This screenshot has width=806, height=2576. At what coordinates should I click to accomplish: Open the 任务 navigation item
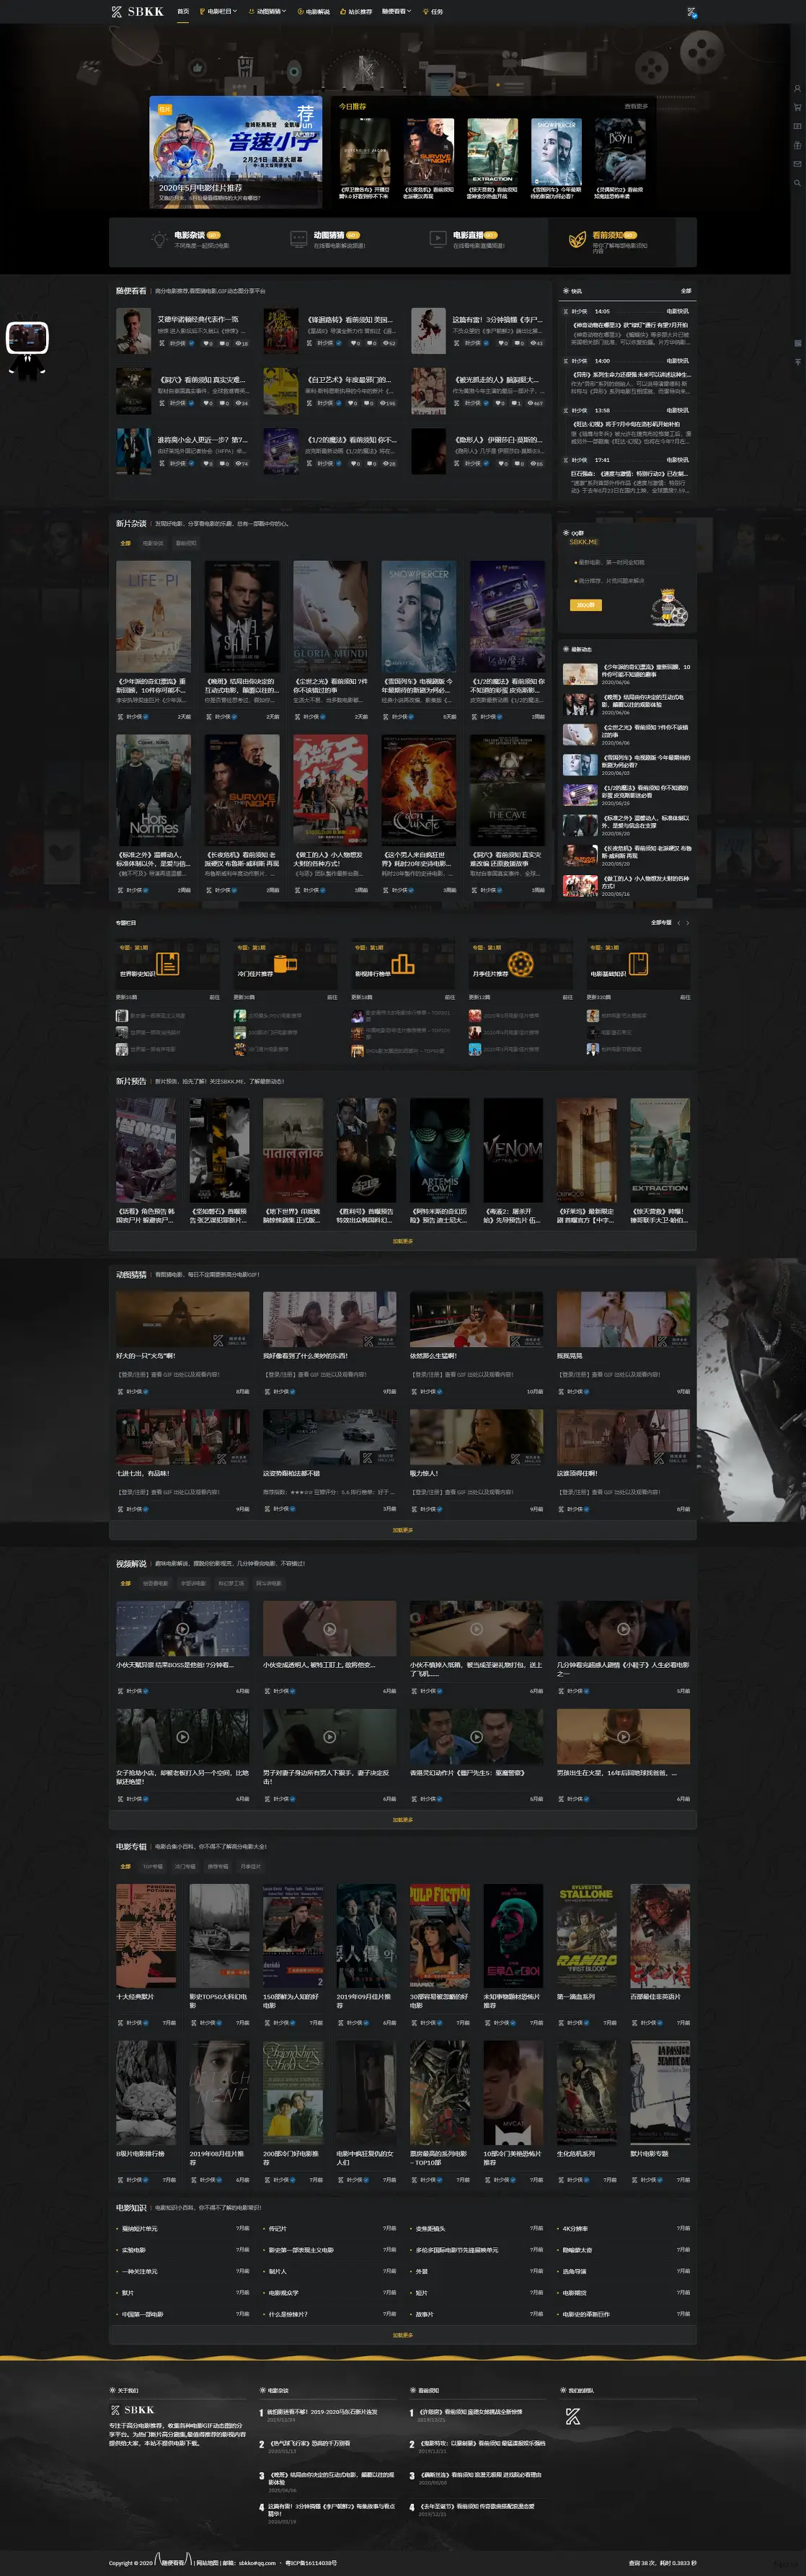(x=434, y=12)
